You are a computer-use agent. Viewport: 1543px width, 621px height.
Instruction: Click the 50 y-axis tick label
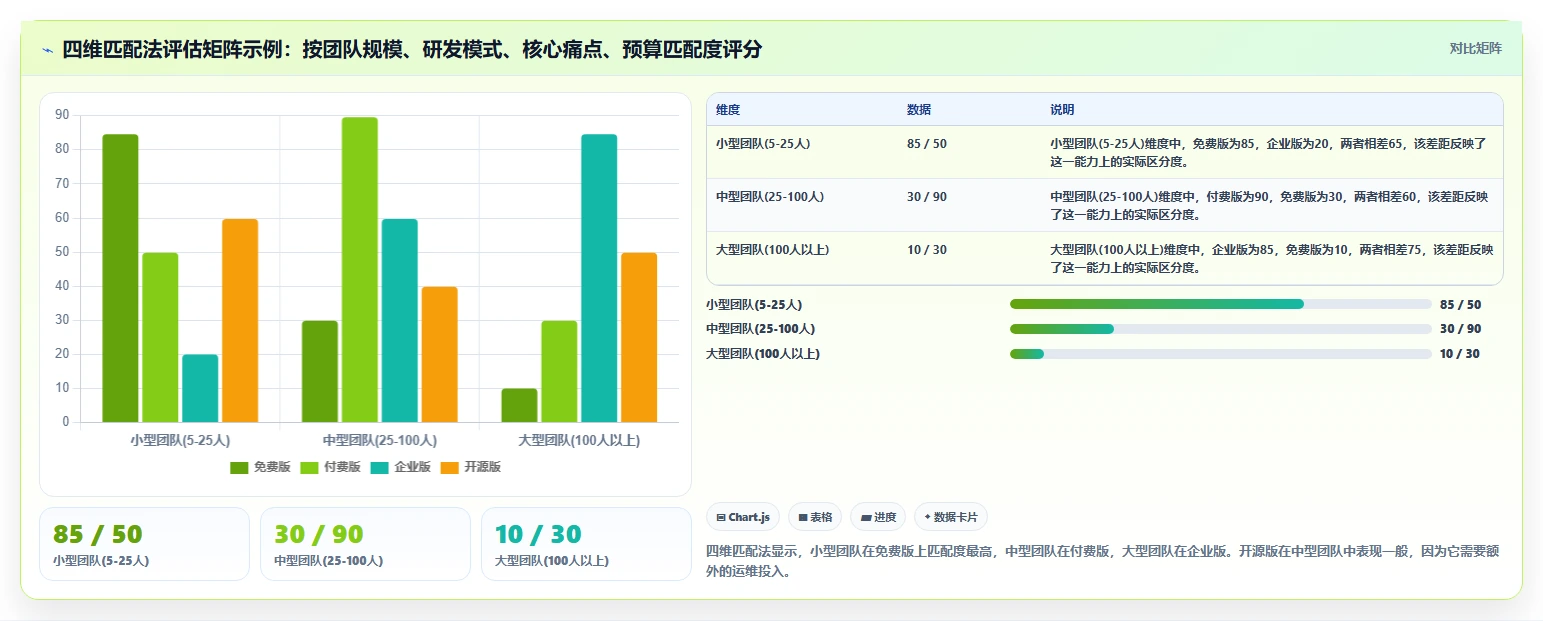click(x=62, y=252)
